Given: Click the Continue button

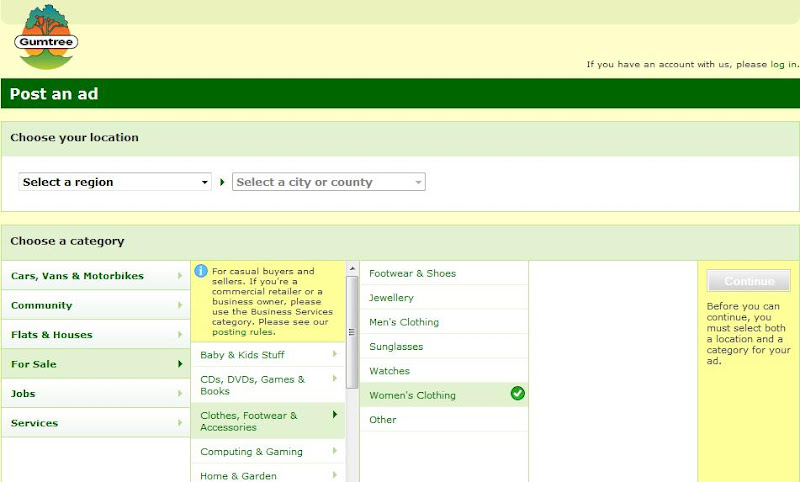Looking at the screenshot, I should point(748,281).
